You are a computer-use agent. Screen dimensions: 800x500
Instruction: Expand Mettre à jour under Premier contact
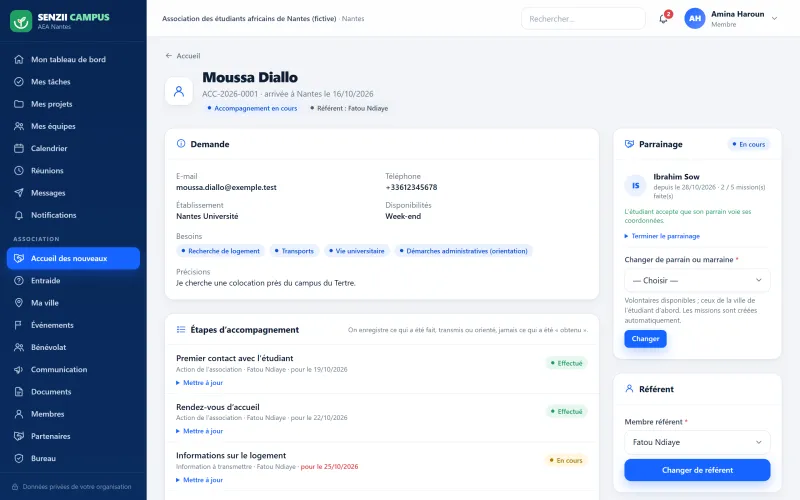pos(199,383)
